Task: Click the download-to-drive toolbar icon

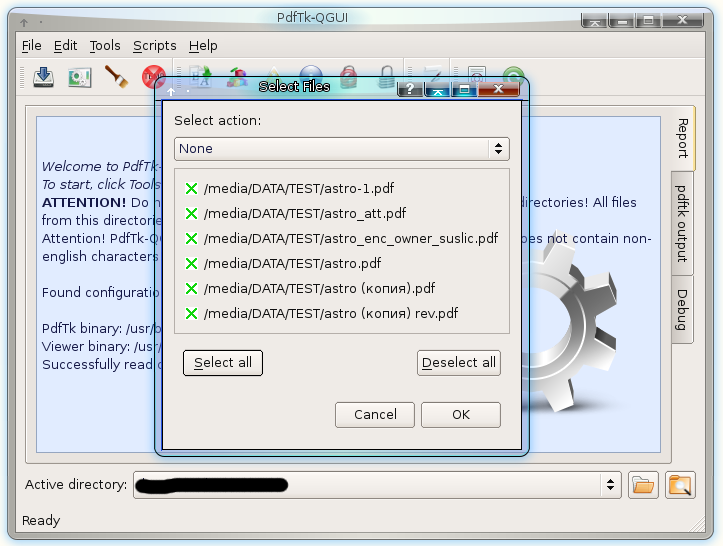Action: (43, 77)
